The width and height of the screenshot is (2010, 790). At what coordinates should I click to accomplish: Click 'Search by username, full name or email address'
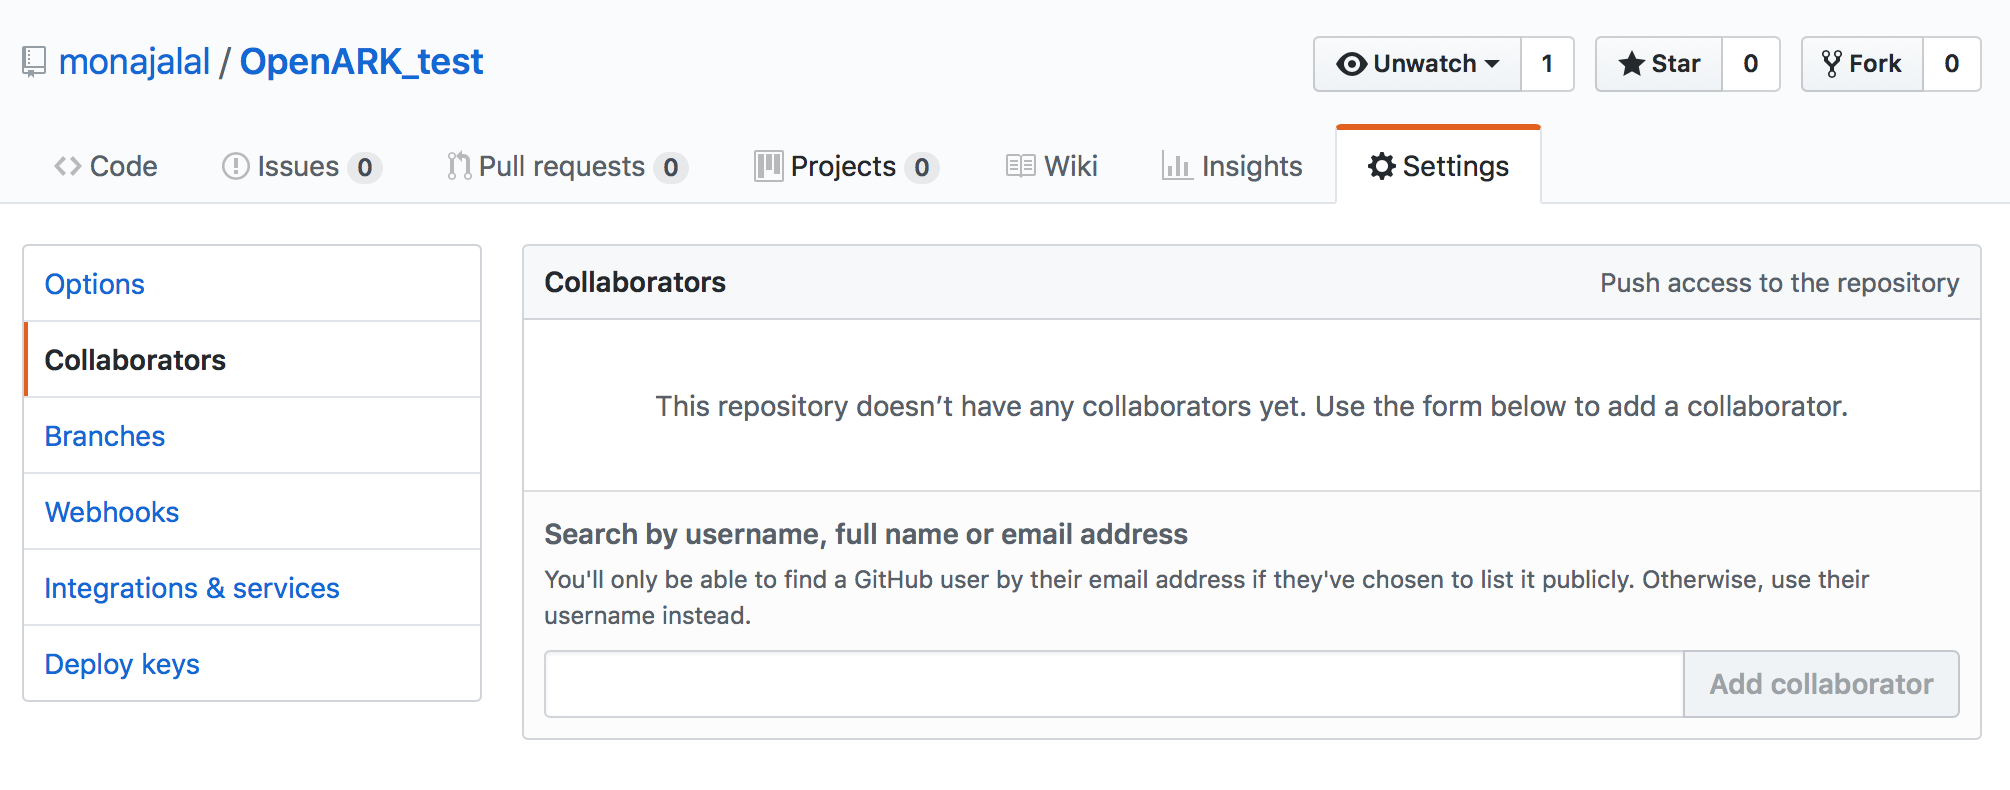(866, 534)
